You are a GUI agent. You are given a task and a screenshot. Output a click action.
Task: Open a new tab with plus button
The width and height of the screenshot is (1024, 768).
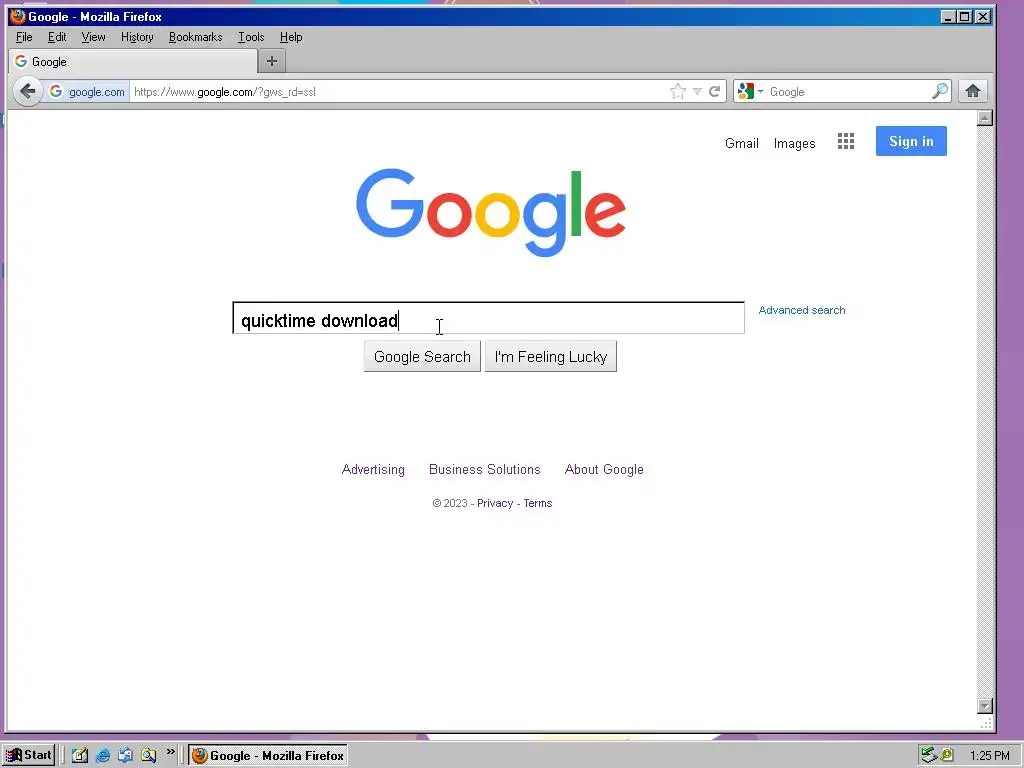(272, 61)
